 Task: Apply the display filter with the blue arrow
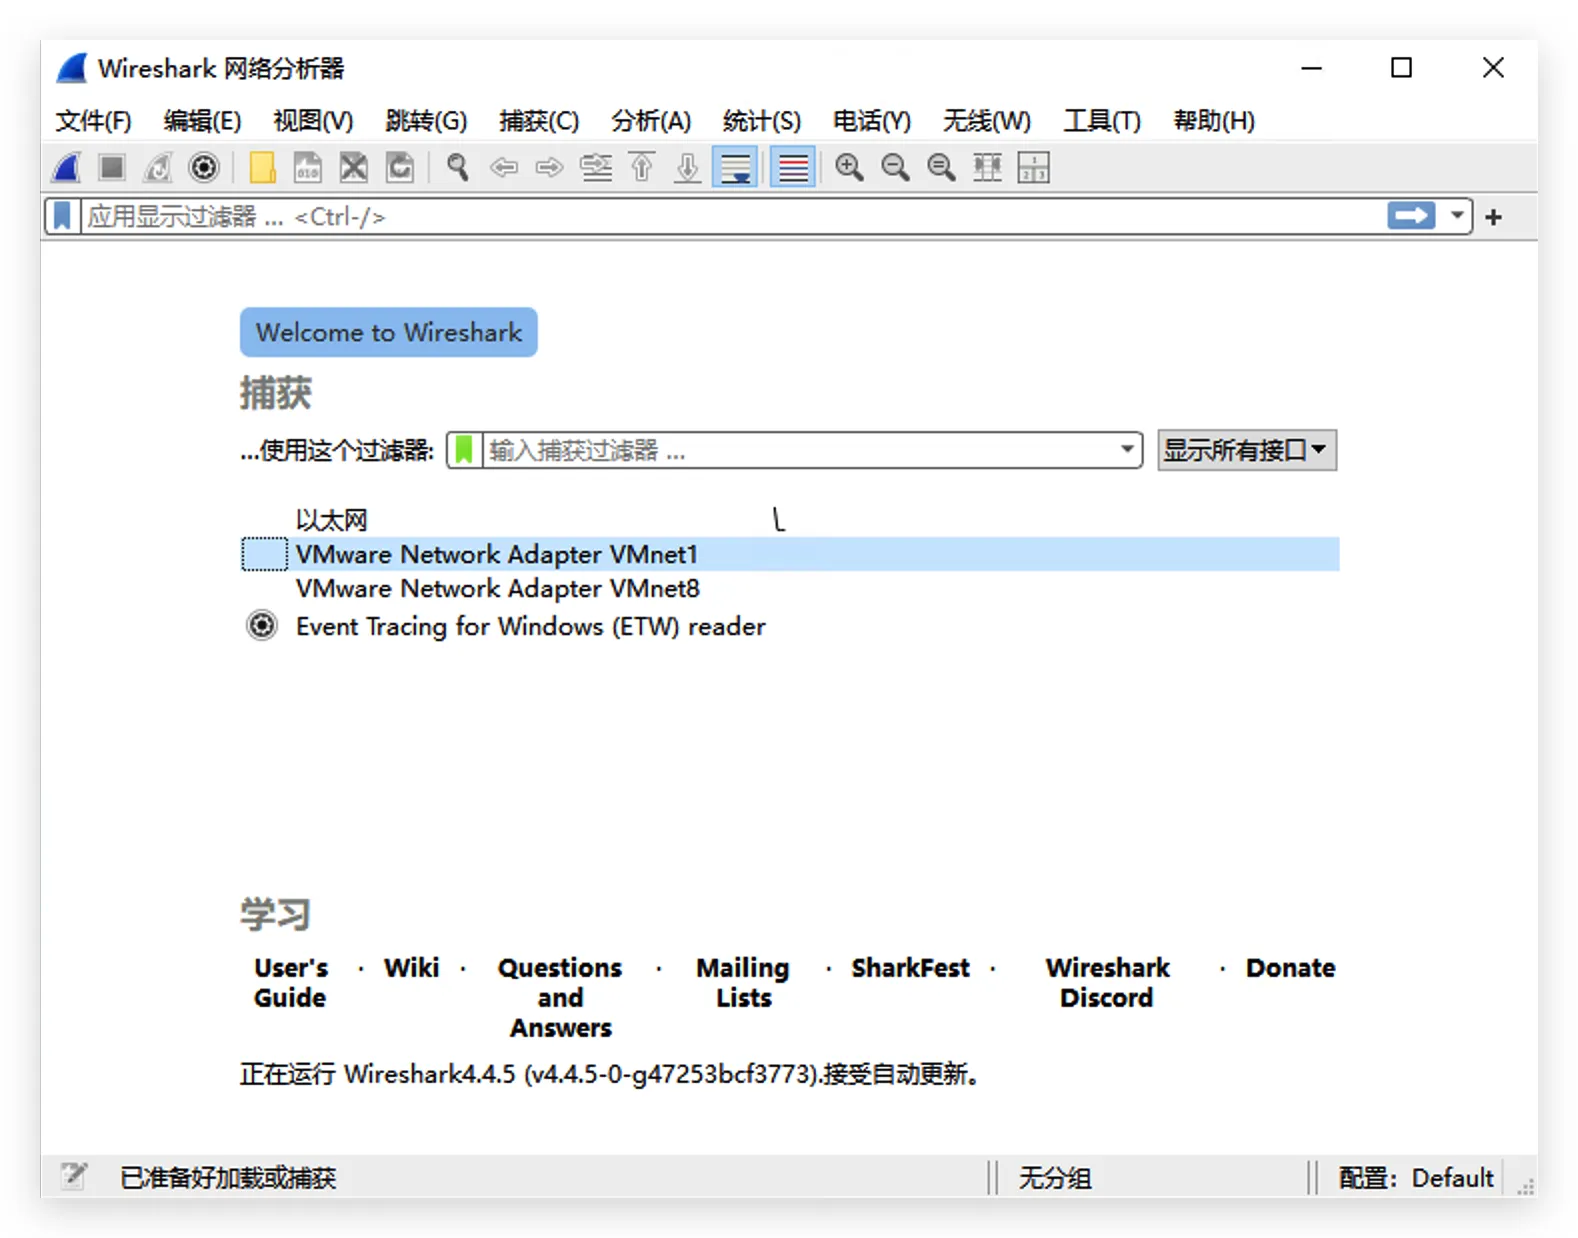tap(1411, 216)
